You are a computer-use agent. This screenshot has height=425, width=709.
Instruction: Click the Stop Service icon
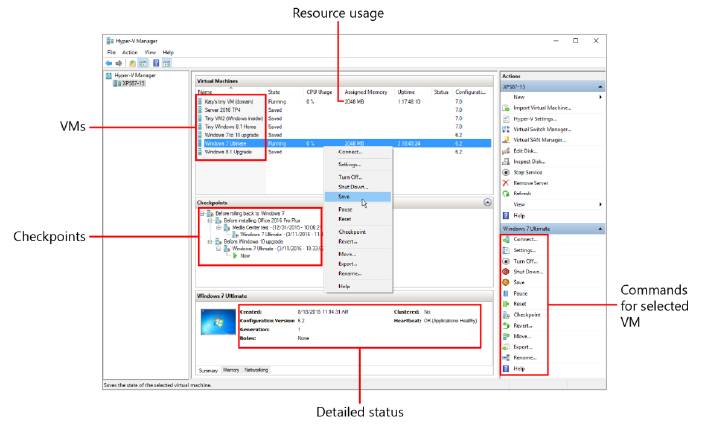[507, 172]
